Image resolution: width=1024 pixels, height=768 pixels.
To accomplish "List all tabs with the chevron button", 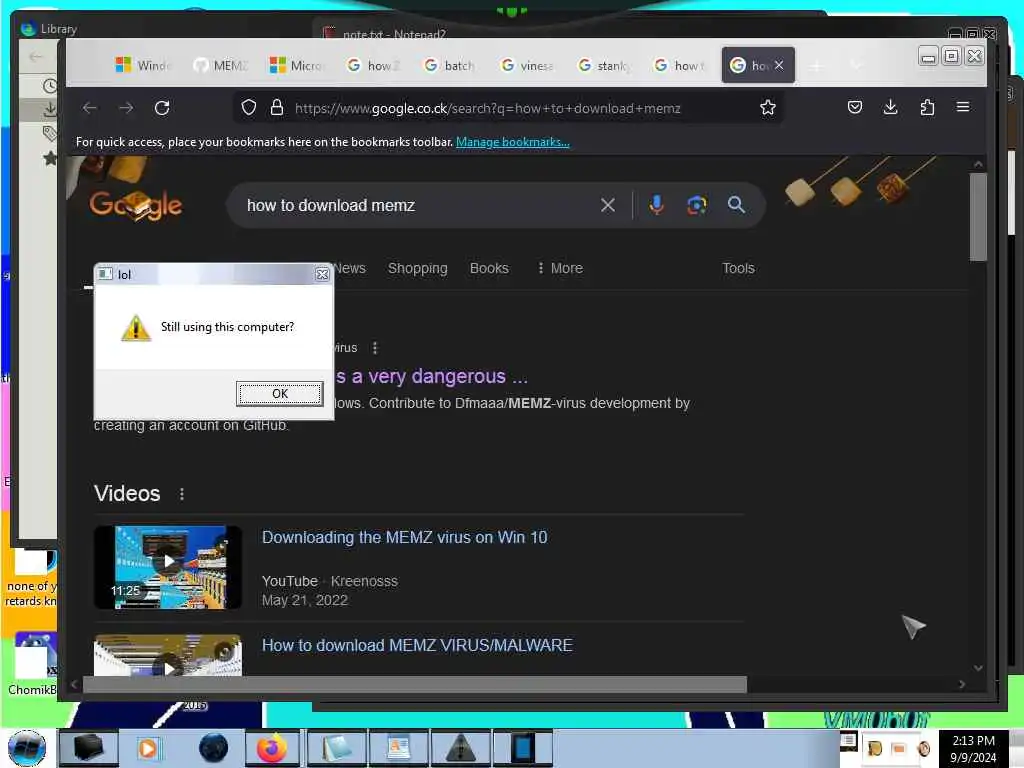I will [x=856, y=65].
